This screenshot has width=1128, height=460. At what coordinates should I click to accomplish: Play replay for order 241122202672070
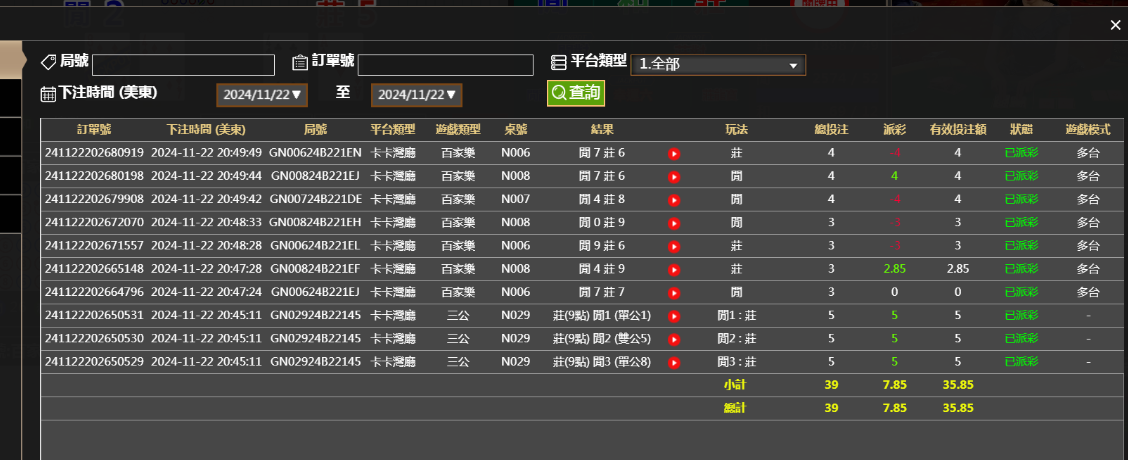674,223
